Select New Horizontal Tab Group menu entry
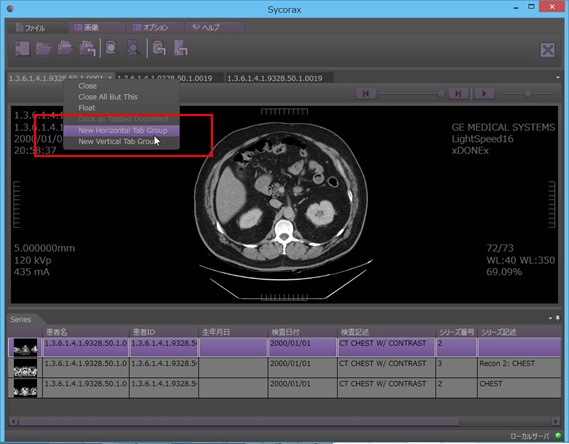This screenshot has height=444, width=569. [122, 130]
